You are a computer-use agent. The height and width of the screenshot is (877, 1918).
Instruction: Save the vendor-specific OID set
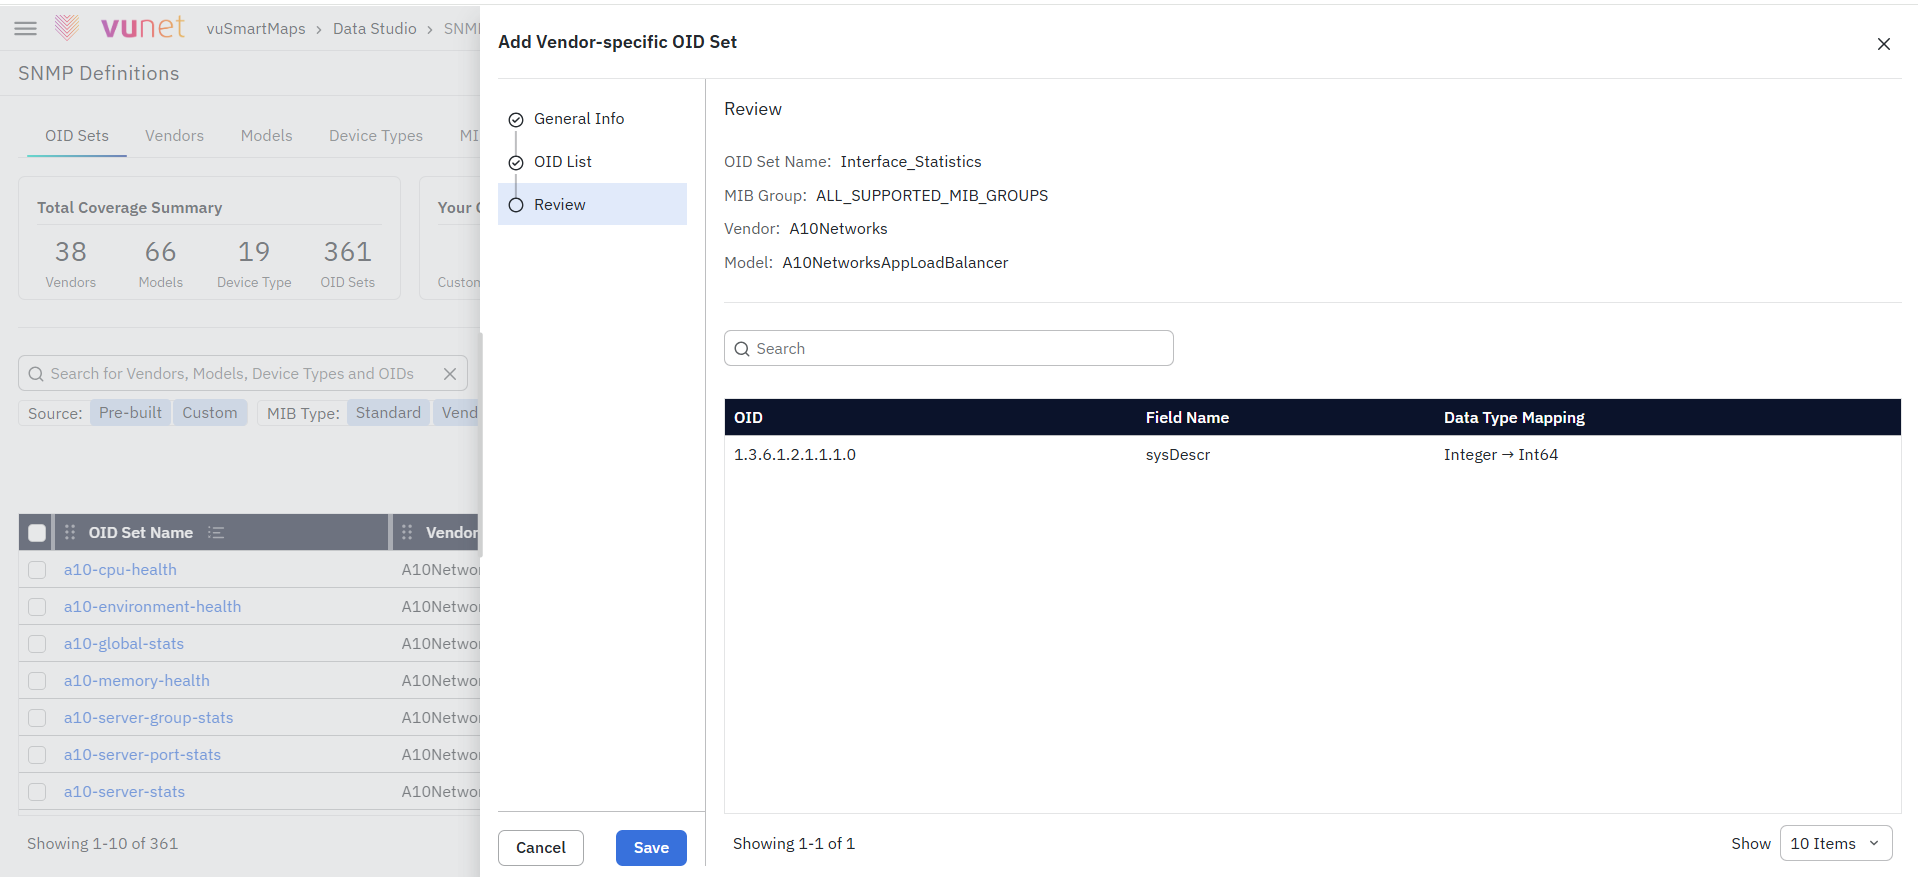click(x=651, y=848)
